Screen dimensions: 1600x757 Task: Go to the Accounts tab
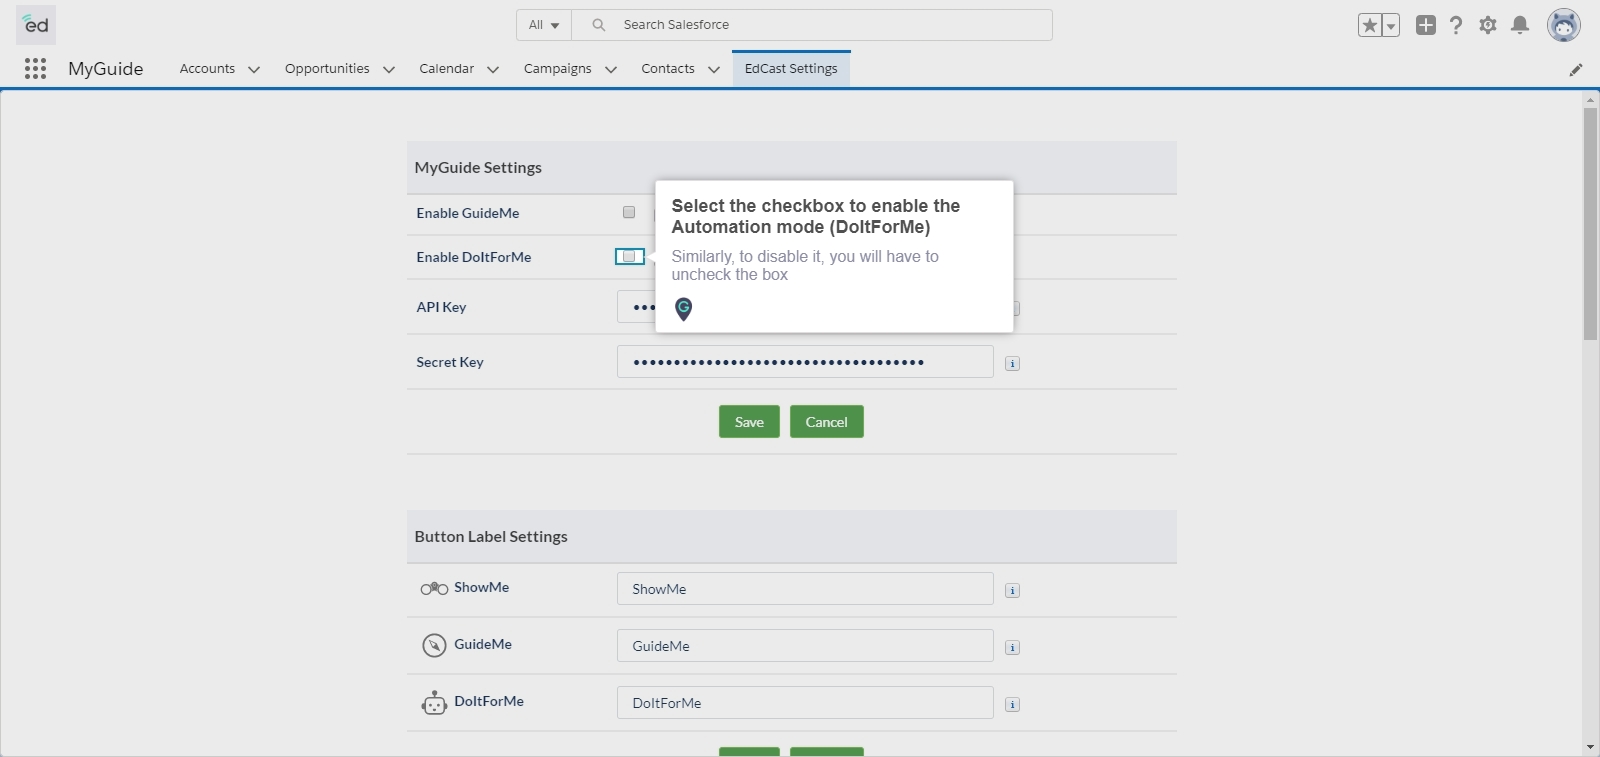click(207, 68)
